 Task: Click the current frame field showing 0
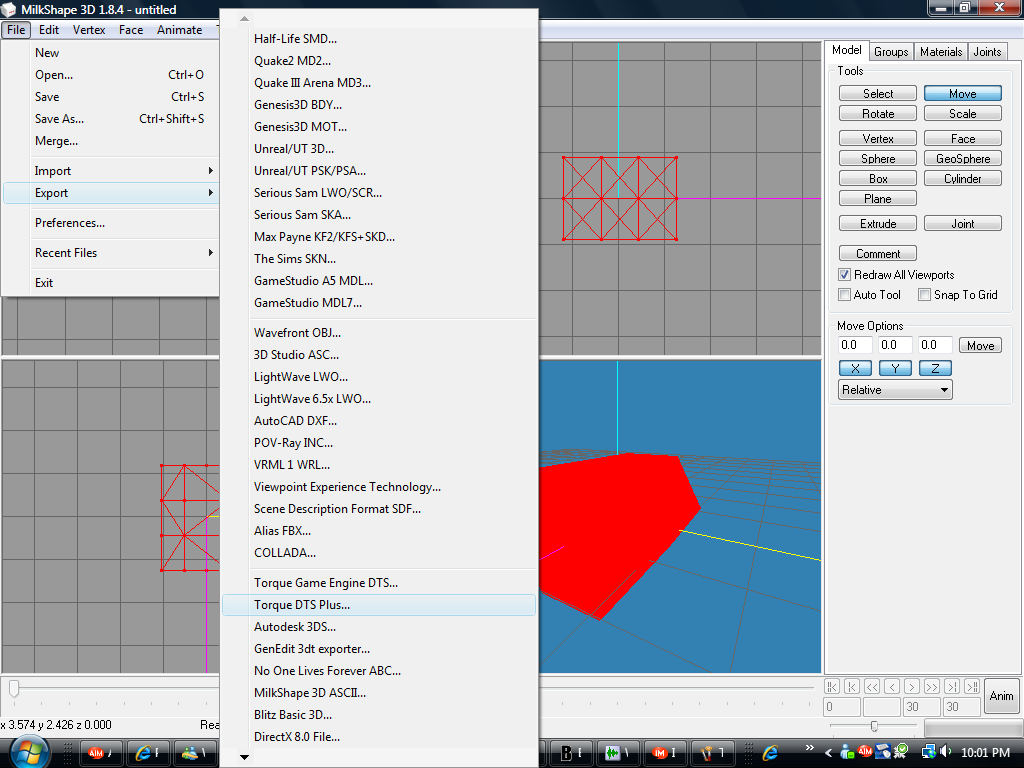click(x=842, y=707)
